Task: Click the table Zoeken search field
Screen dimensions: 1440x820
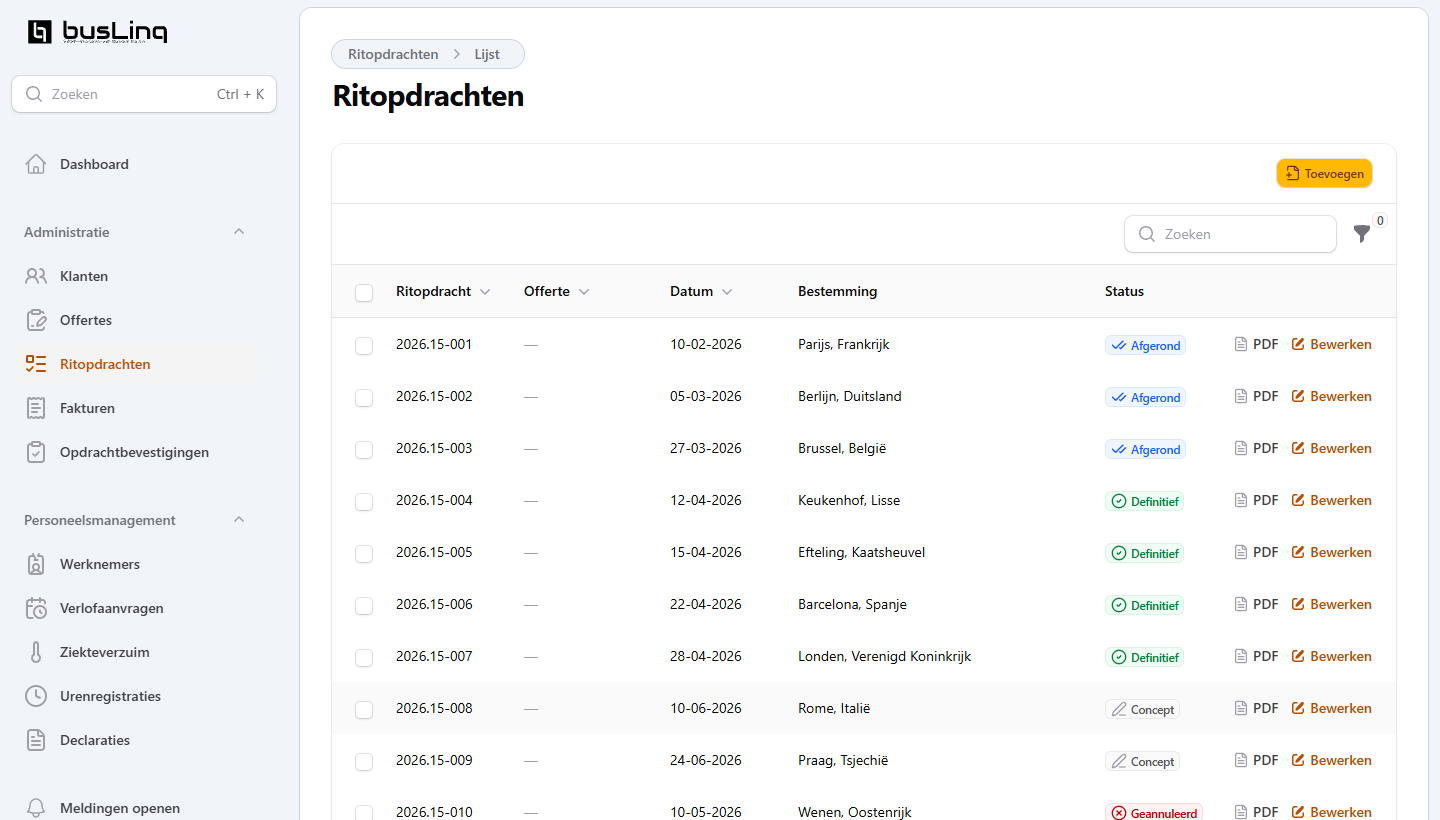Action: [x=1240, y=234]
